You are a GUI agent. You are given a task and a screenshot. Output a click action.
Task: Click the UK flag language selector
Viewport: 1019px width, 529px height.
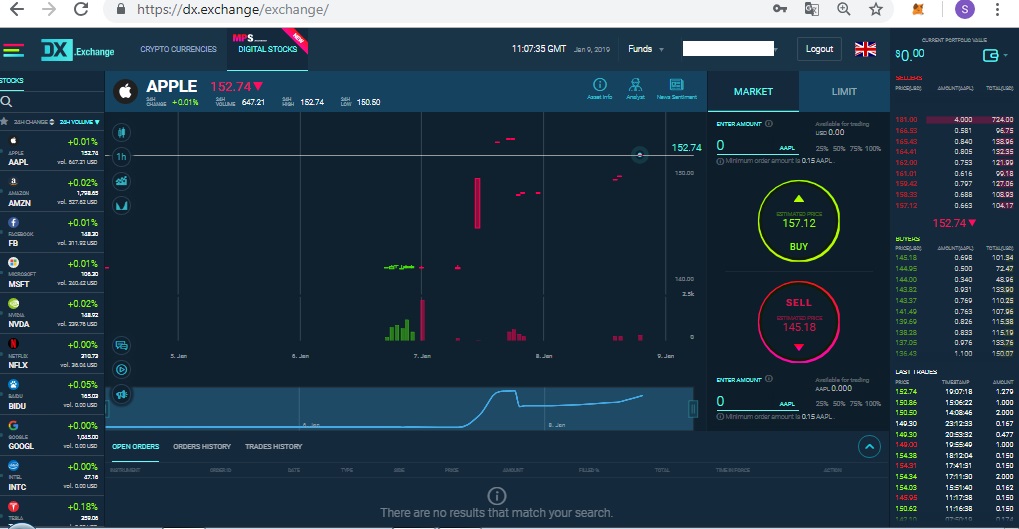tap(865, 49)
